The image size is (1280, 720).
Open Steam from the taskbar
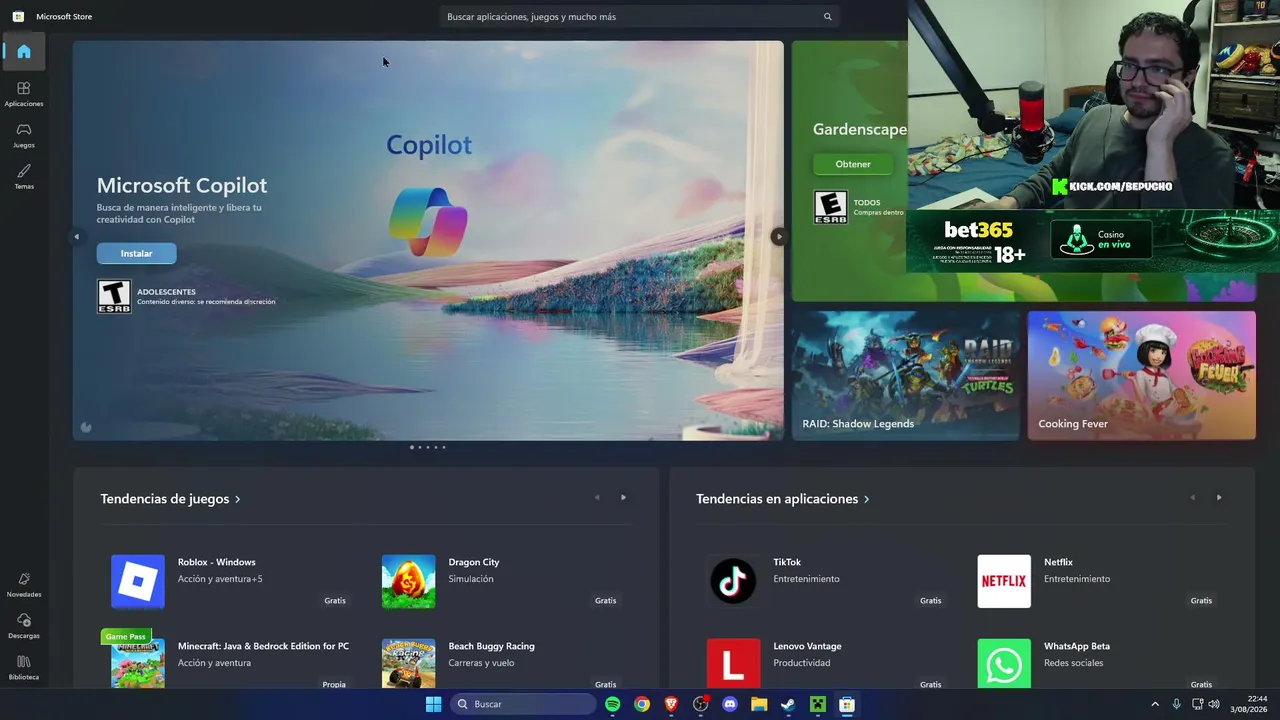click(x=788, y=704)
